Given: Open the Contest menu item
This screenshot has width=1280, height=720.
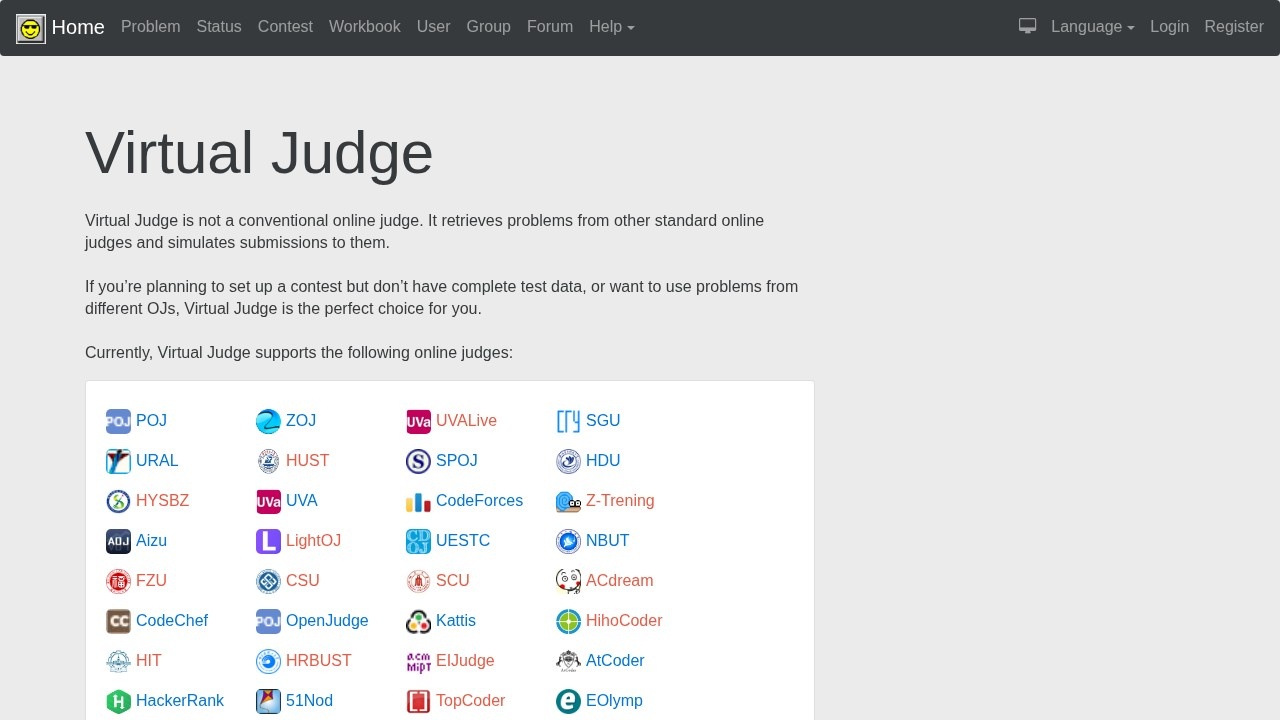Looking at the screenshot, I should tap(285, 27).
